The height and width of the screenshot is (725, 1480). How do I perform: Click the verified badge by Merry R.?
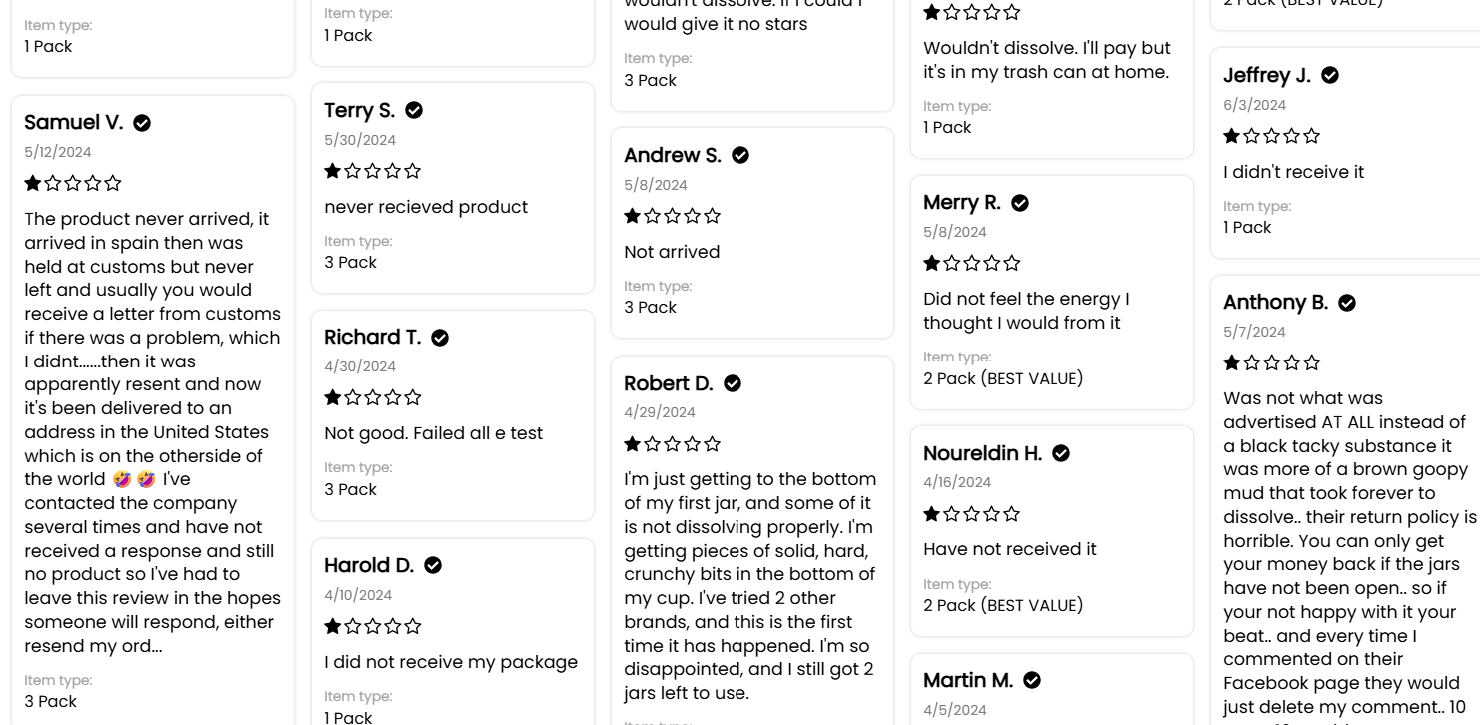pos(1020,203)
